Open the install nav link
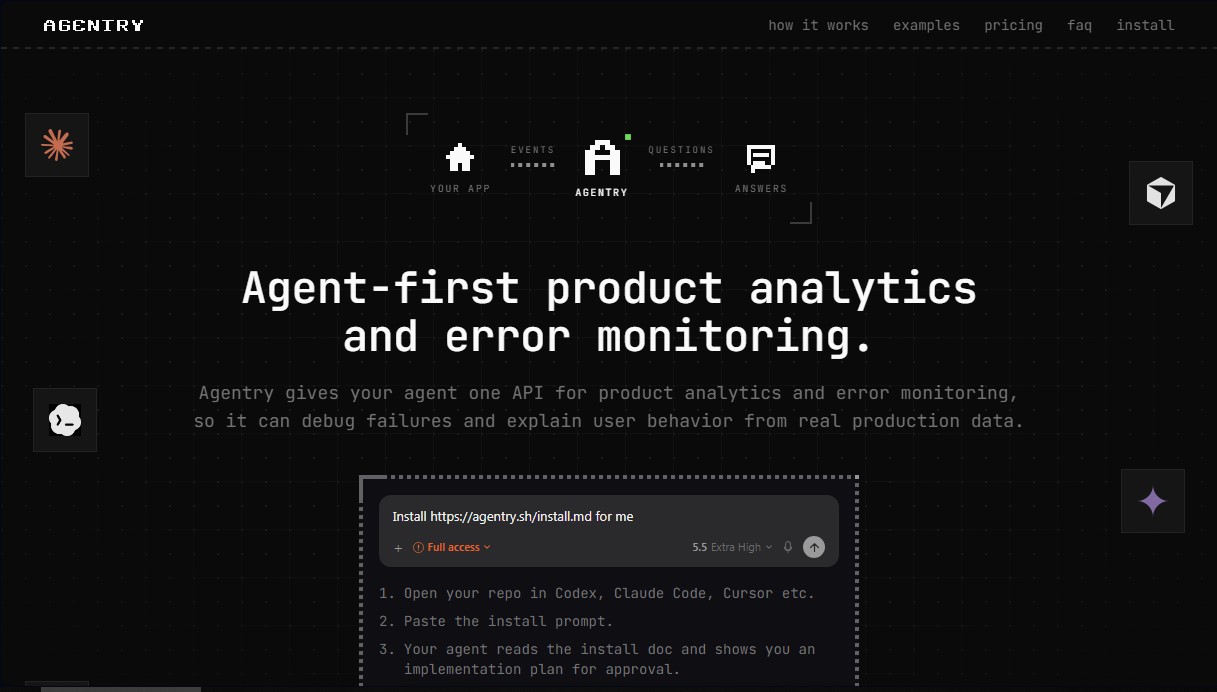The width and height of the screenshot is (1217, 692). pos(1145,25)
